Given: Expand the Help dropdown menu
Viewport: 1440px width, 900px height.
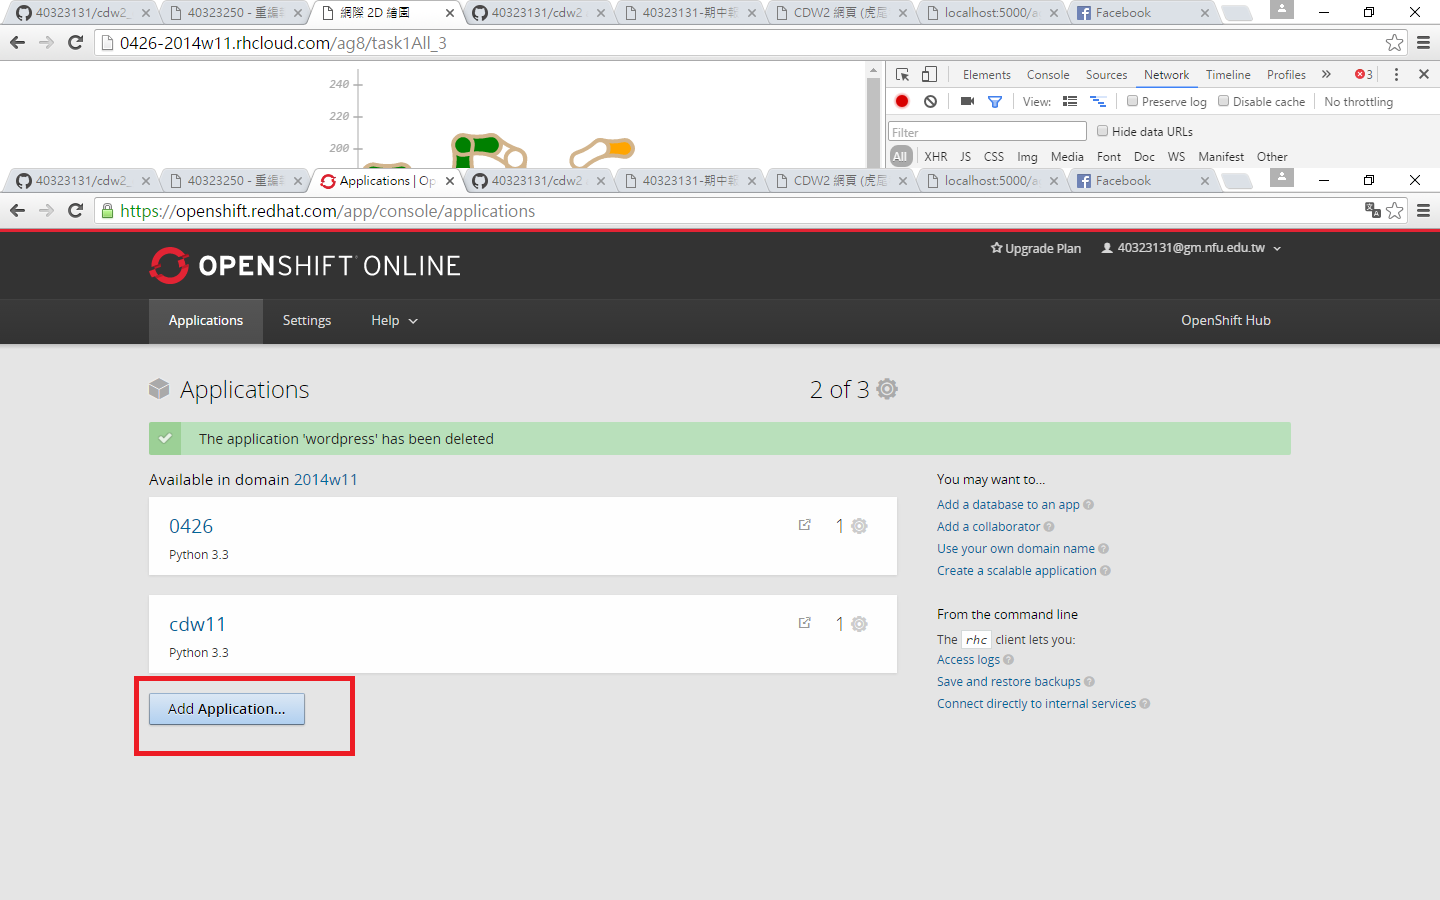Looking at the screenshot, I should [394, 320].
